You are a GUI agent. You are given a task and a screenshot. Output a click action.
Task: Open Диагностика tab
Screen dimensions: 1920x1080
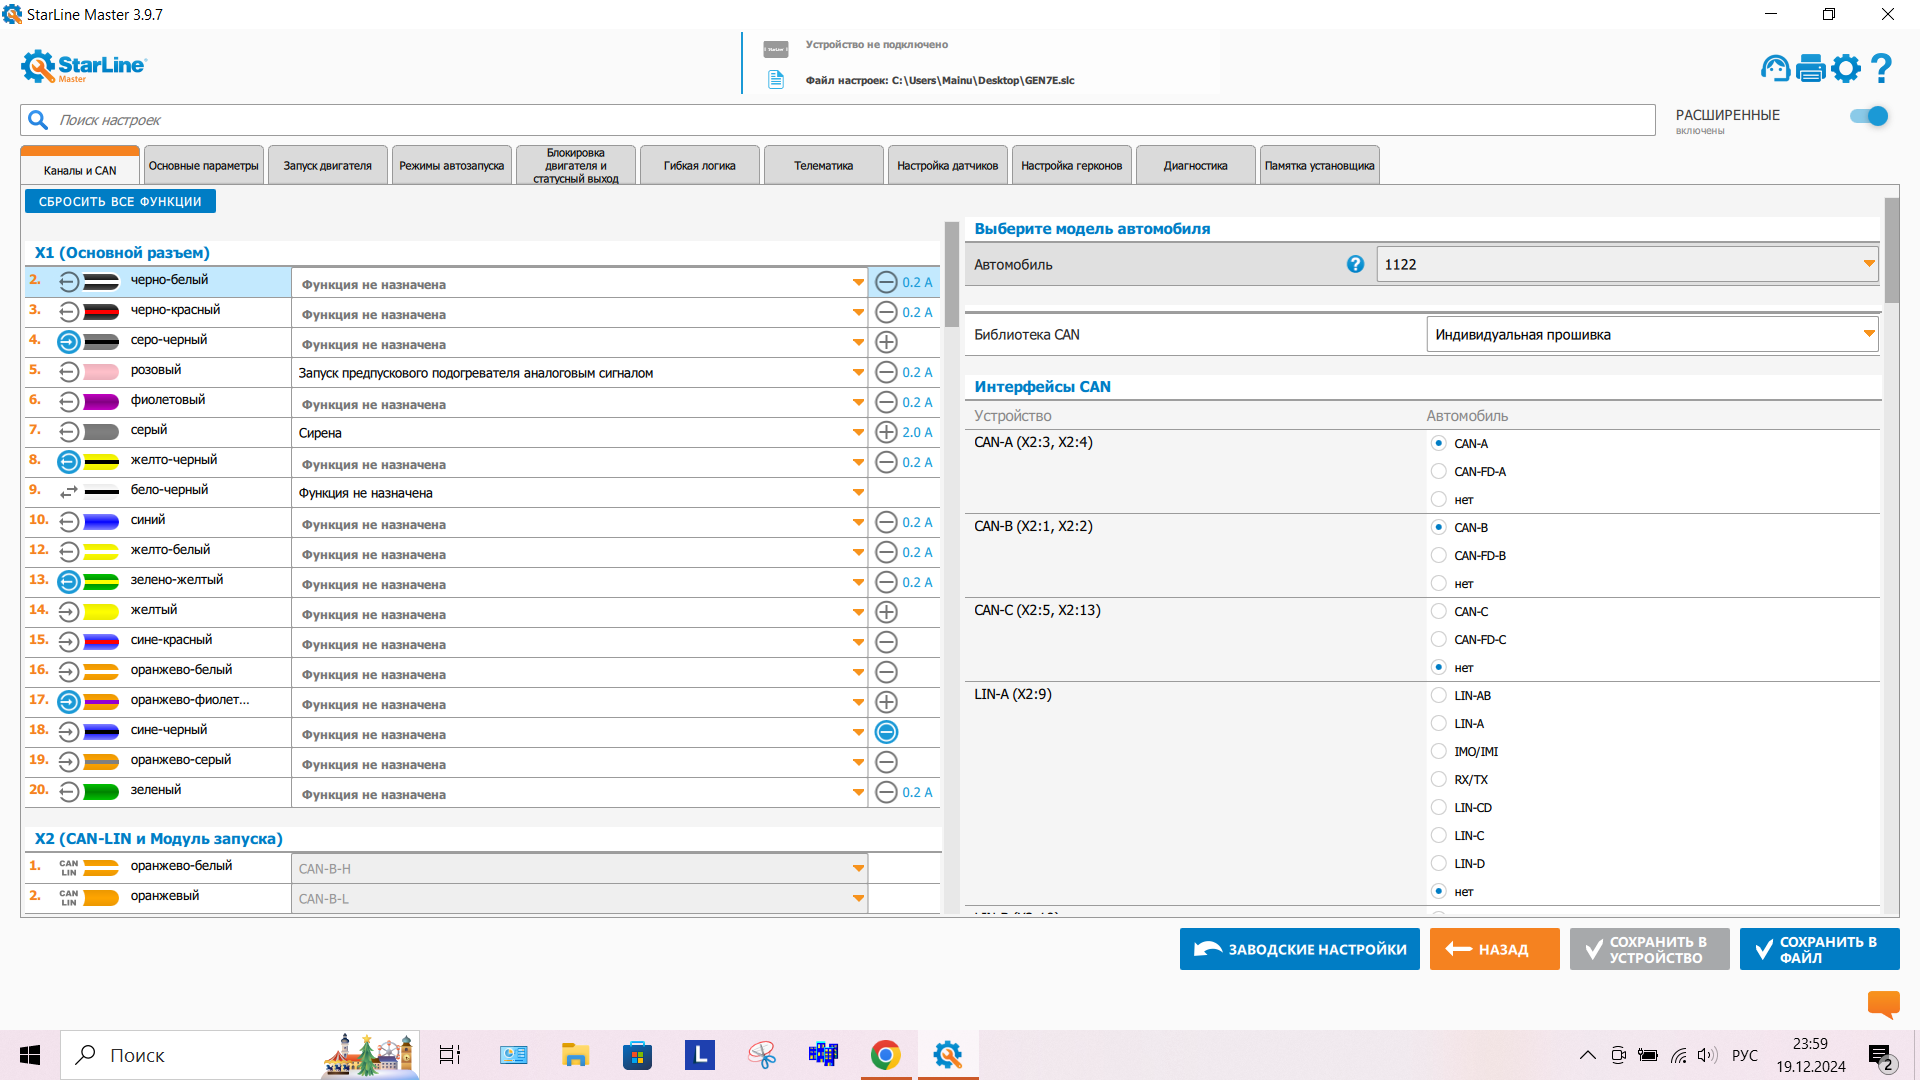click(x=1195, y=166)
